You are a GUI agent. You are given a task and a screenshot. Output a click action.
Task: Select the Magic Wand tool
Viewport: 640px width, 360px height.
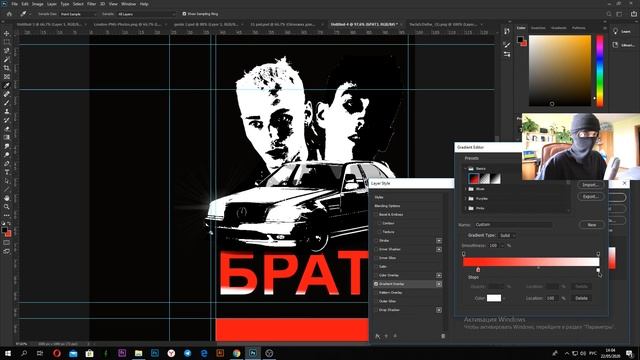pos(7,60)
